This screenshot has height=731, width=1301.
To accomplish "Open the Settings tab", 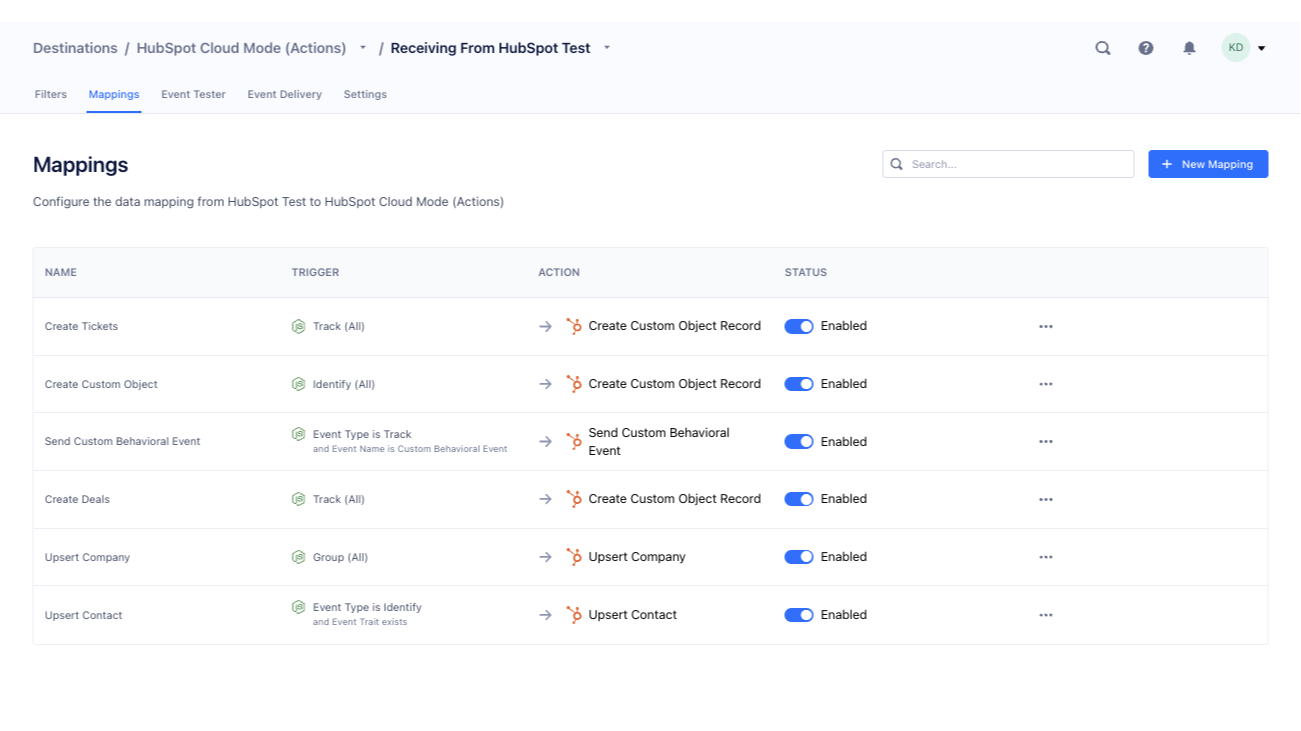I will point(365,94).
